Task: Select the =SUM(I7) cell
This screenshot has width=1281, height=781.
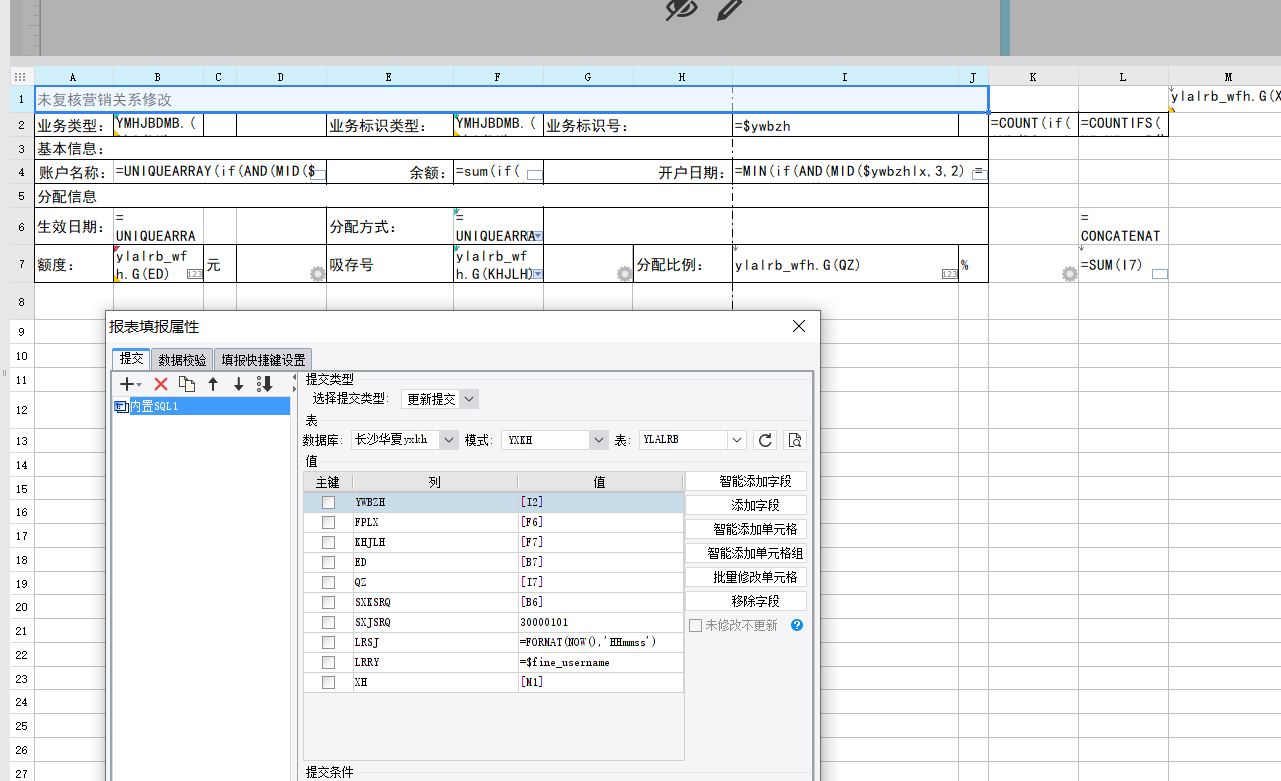Action: point(1123,264)
